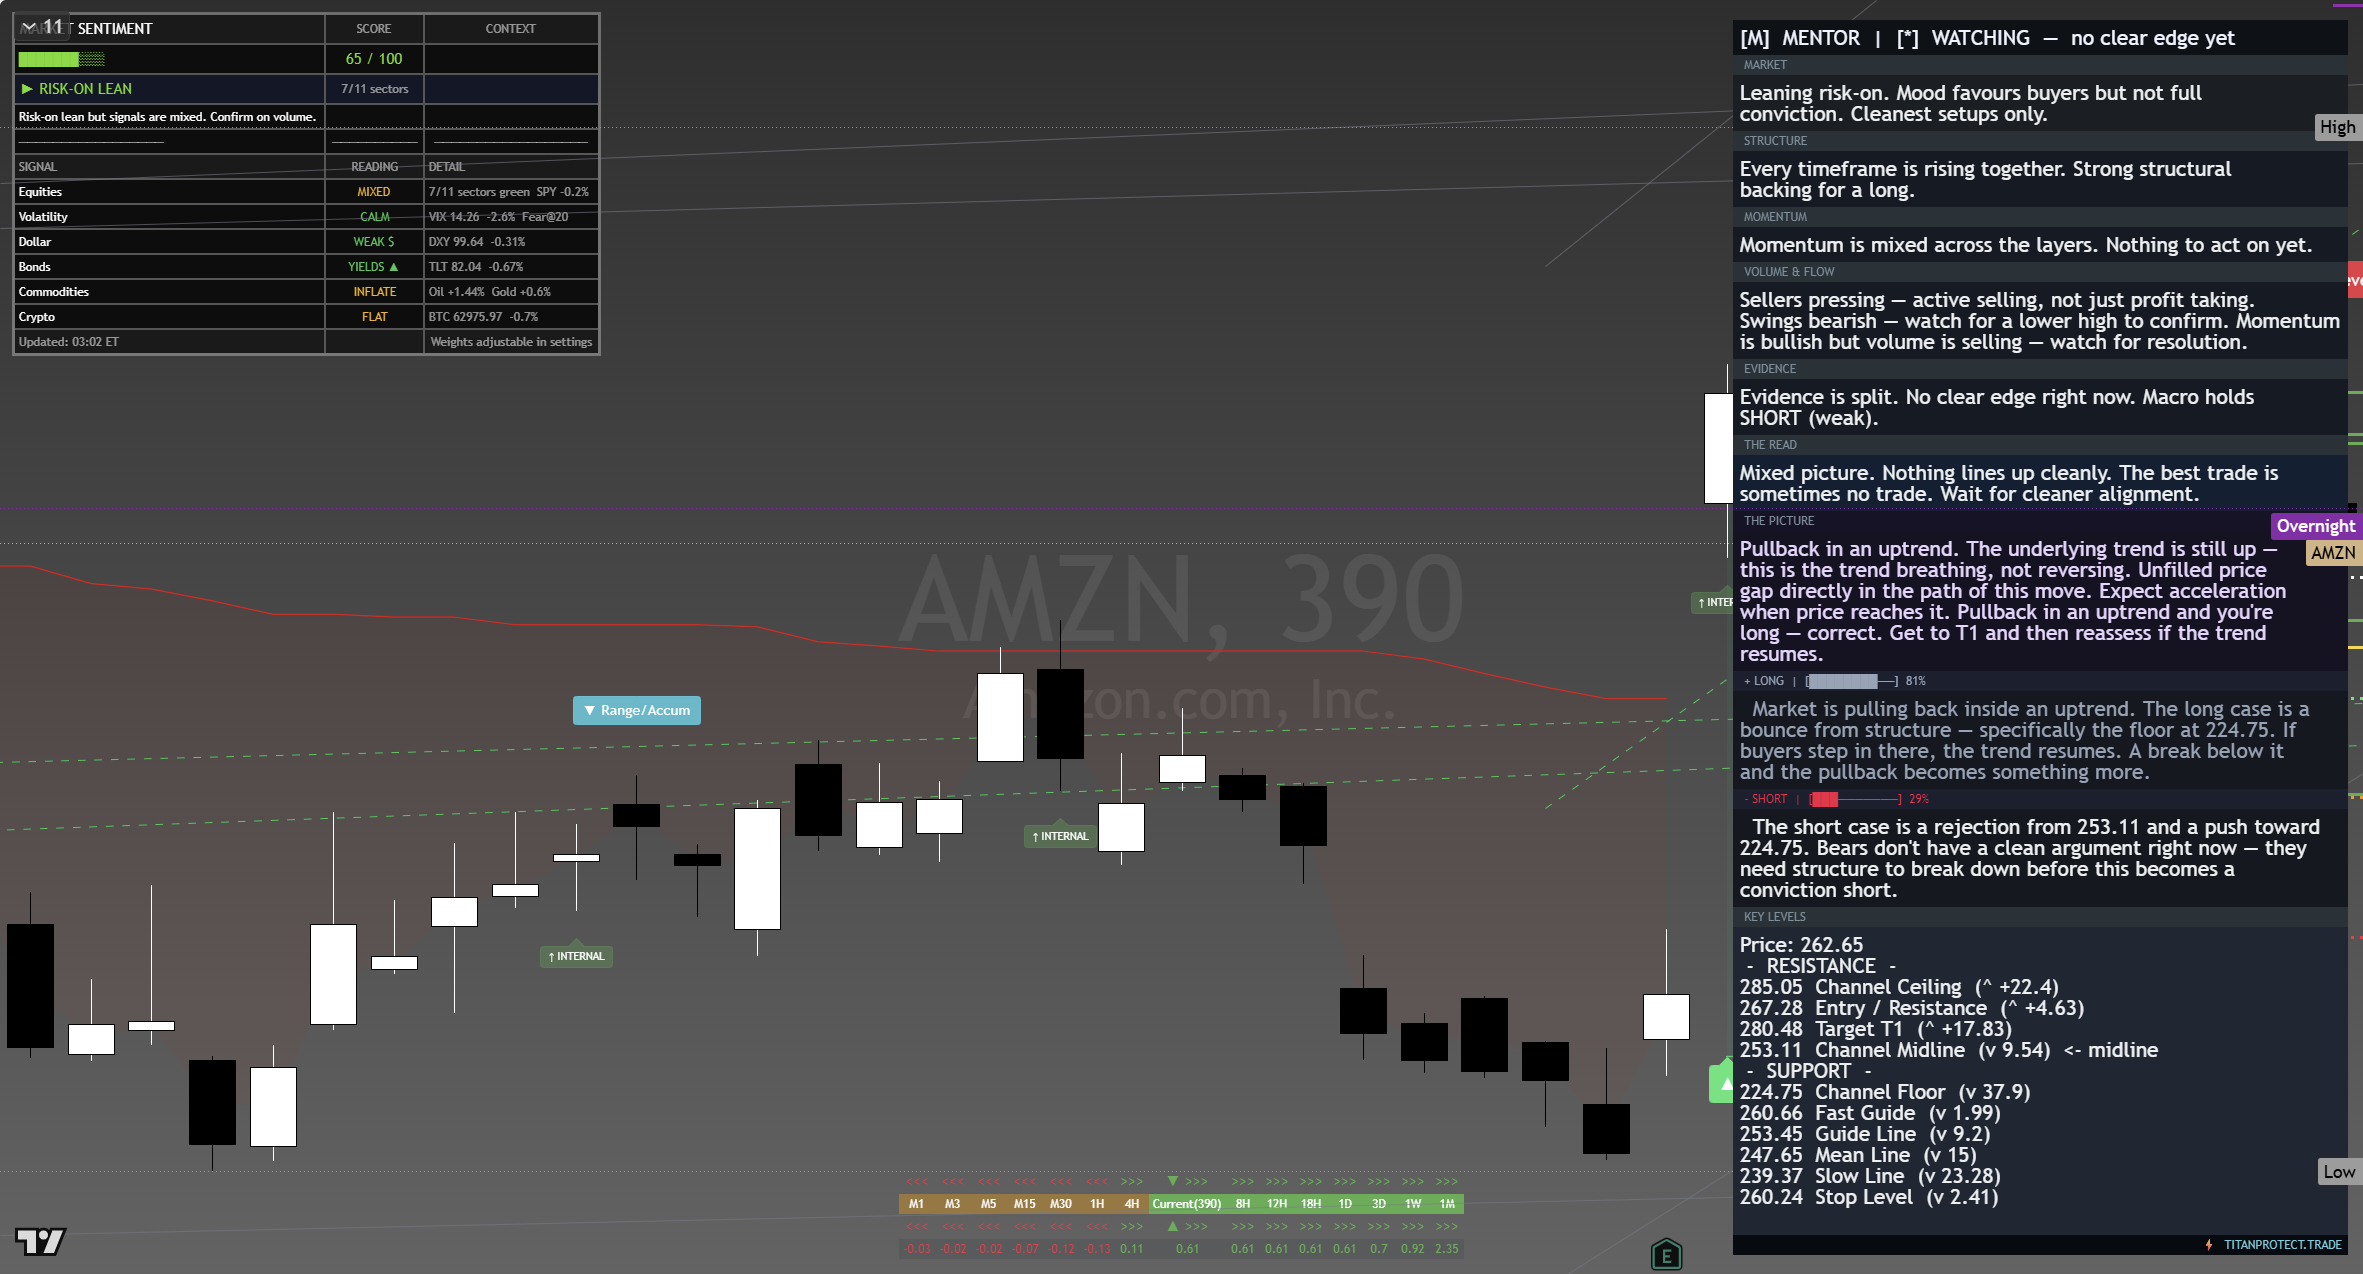The image size is (2363, 1274).
Task: Click the -0.13 momentum value
Action: point(1097,1249)
